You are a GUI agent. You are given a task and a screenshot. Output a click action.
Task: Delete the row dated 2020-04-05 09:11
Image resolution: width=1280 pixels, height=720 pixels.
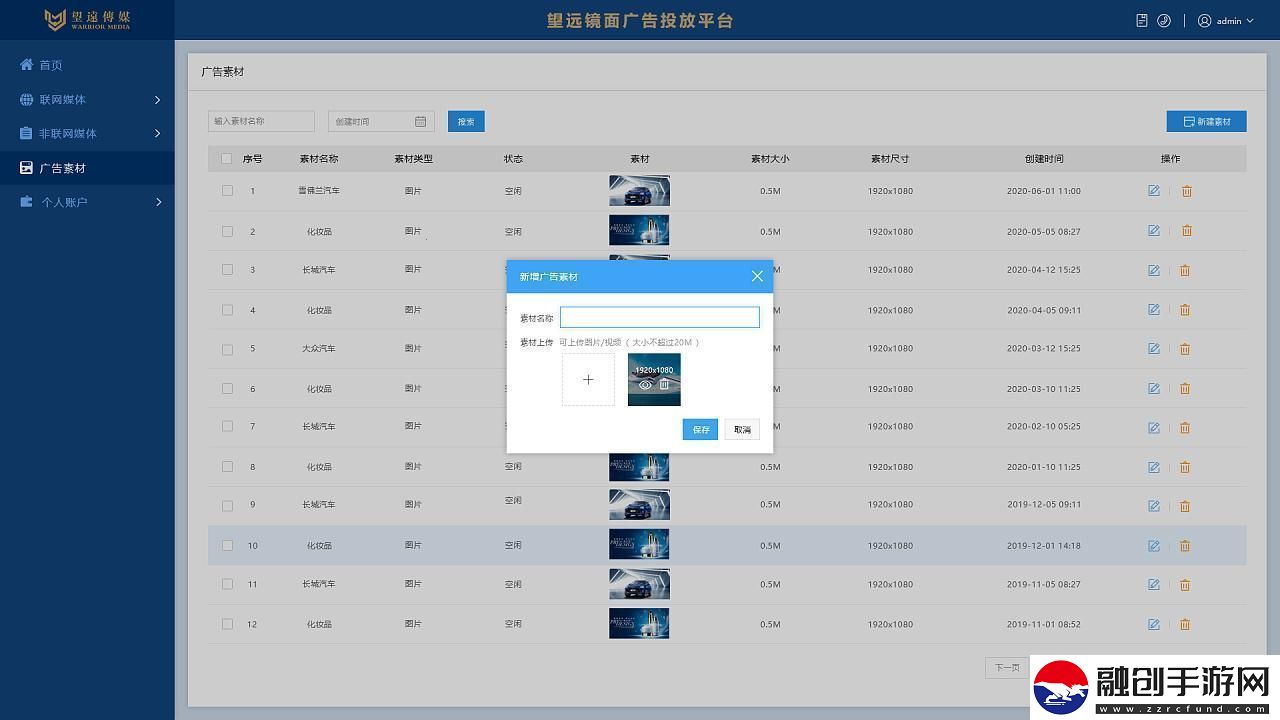(1185, 310)
